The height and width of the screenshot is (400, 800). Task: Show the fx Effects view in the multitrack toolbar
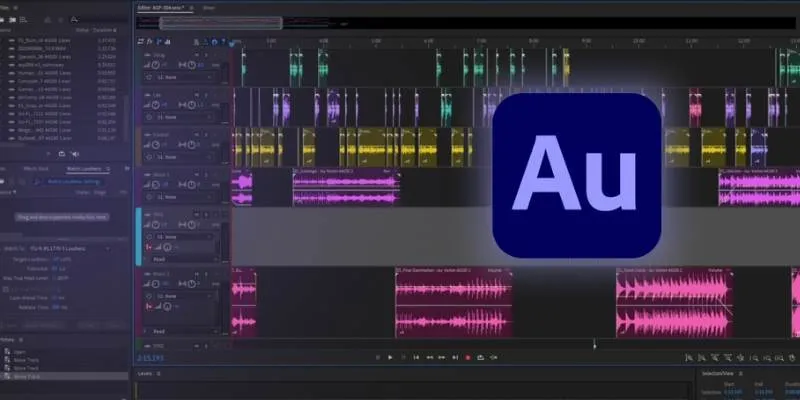[x=150, y=42]
